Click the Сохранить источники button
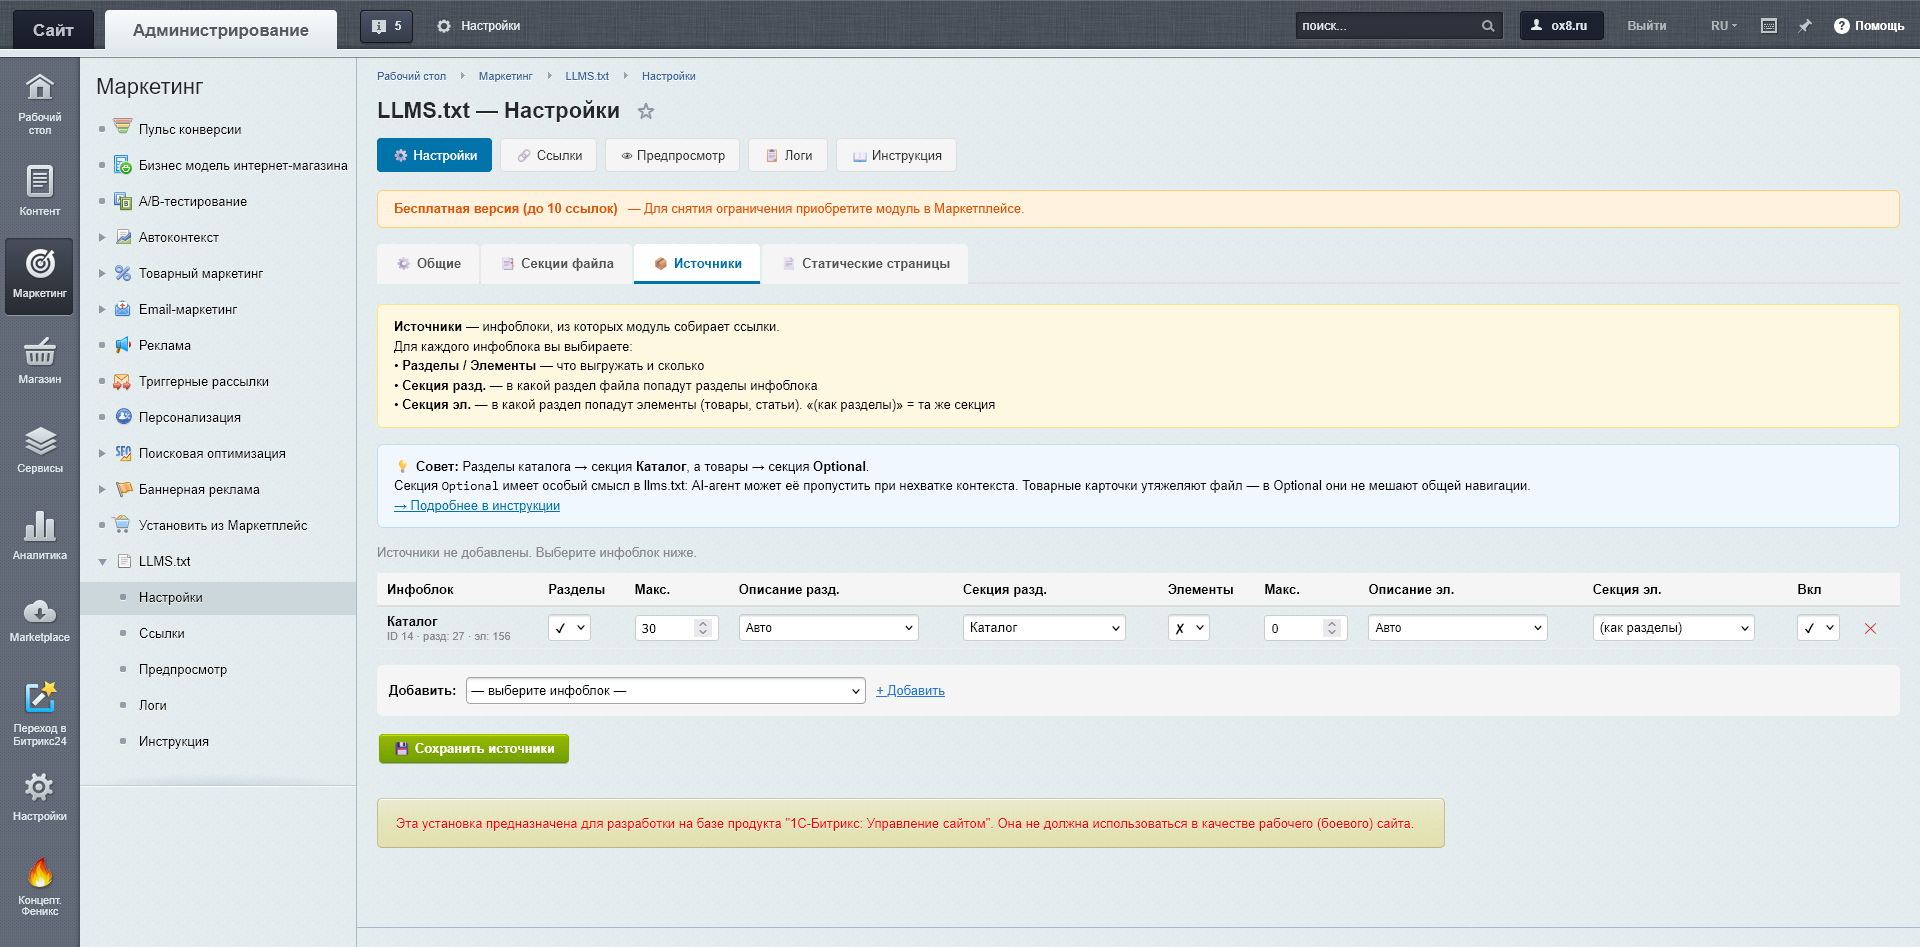The width and height of the screenshot is (1920, 947). click(x=473, y=748)
